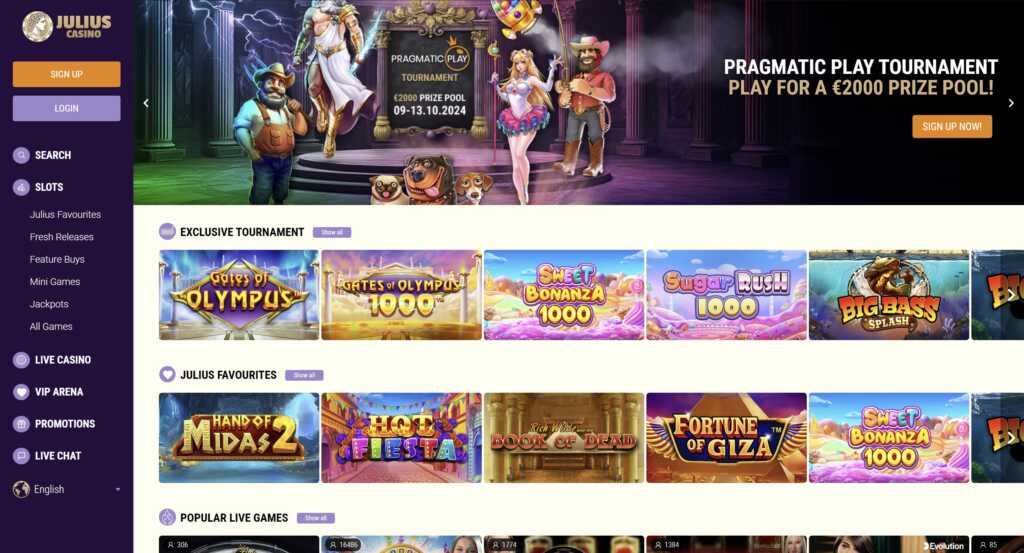Image resolution: width=1024 pixels, height=553 pixels.
Task: Open the Live Casino icon
Action: click(x=21, y=360)
